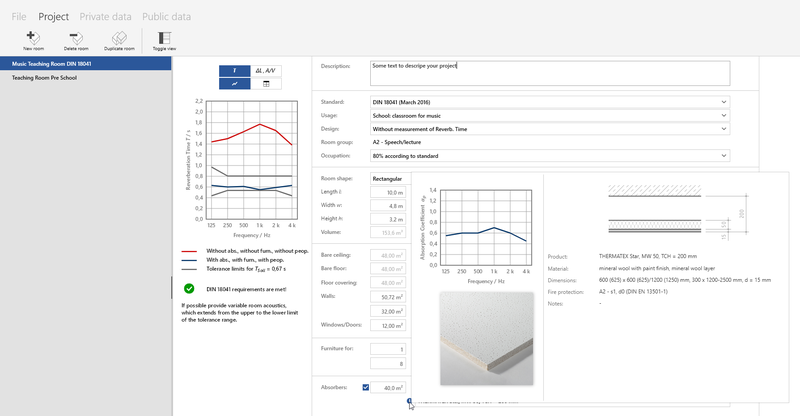Click the Delete room icon
800x416 pixels.
point(76,36)
